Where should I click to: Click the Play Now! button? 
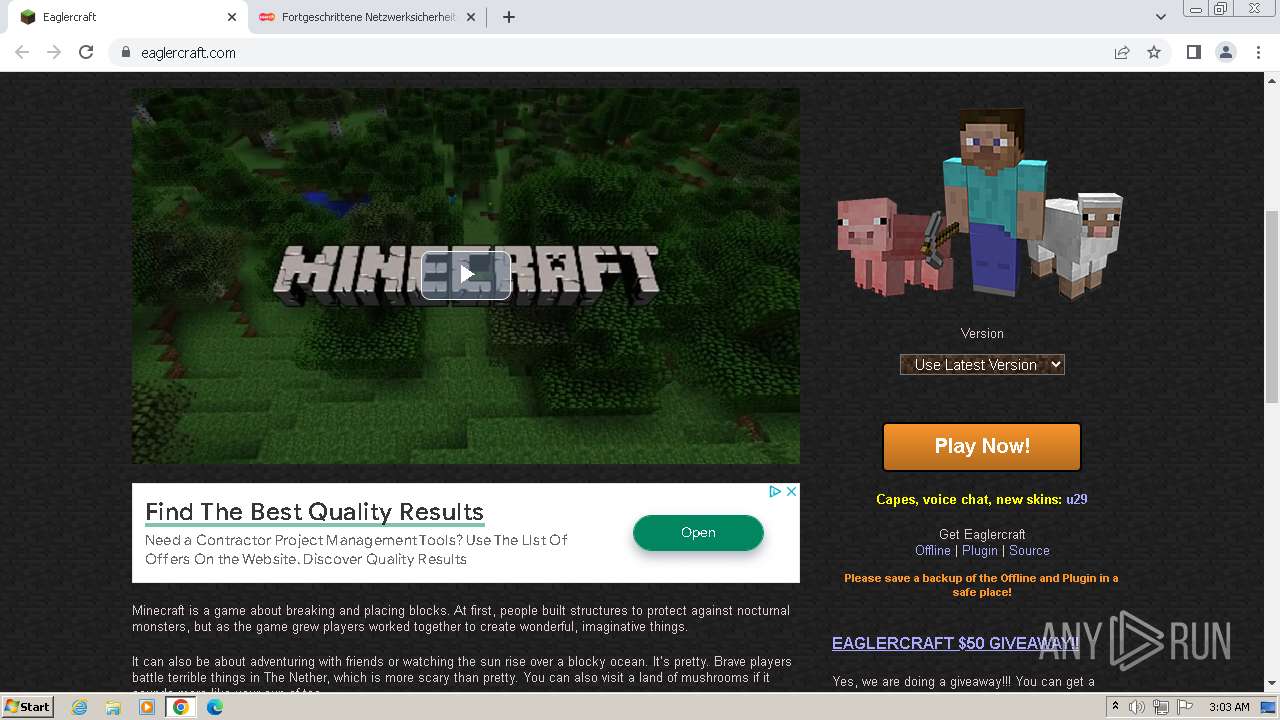[x=982, y=446]
